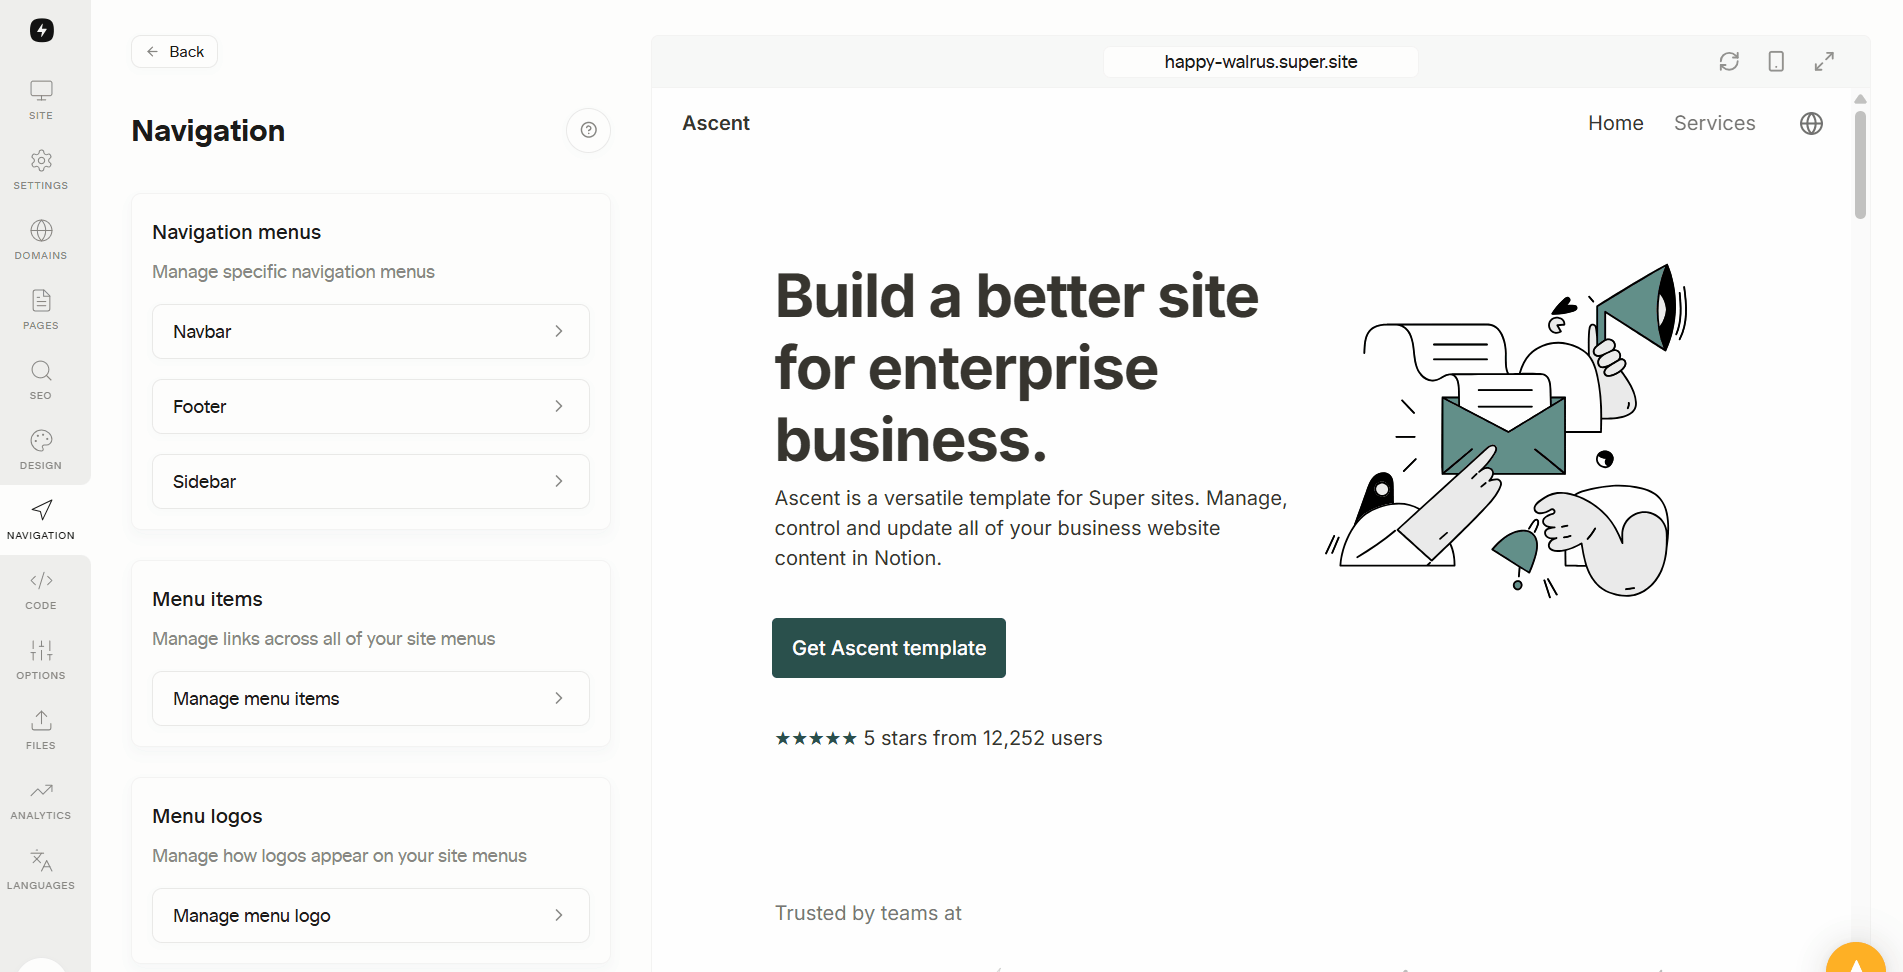1903x972 pixels.
Task: Click the 'Trusted by teams at' text
Action: (x=868, y=913)
